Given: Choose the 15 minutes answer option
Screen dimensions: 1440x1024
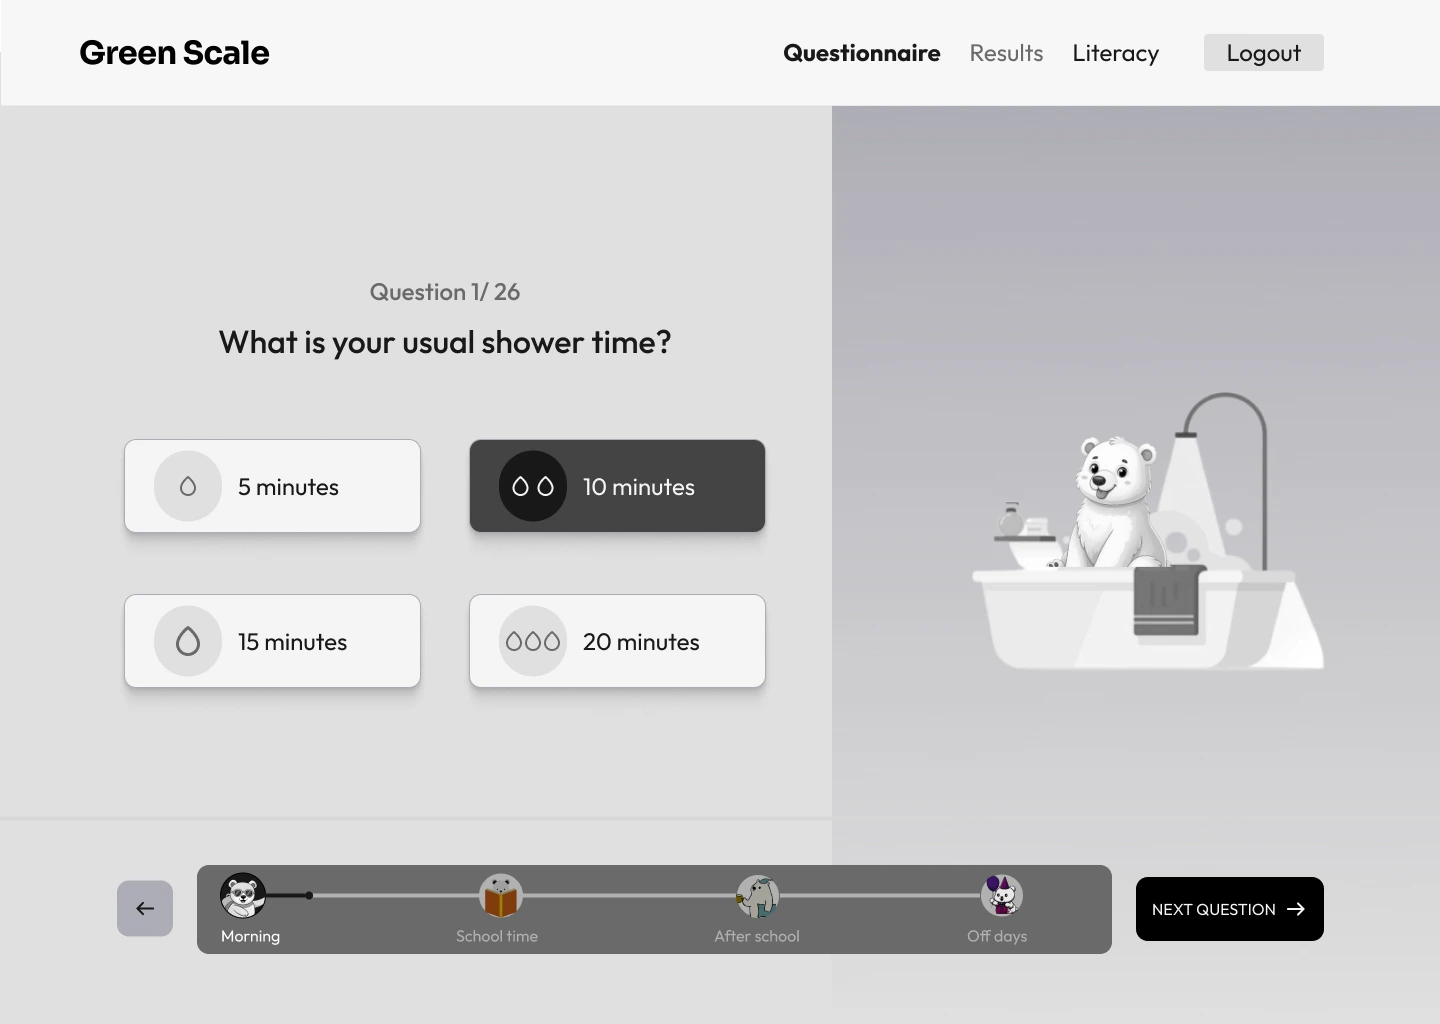Looking at the screenshot, I should click(272, 641).
